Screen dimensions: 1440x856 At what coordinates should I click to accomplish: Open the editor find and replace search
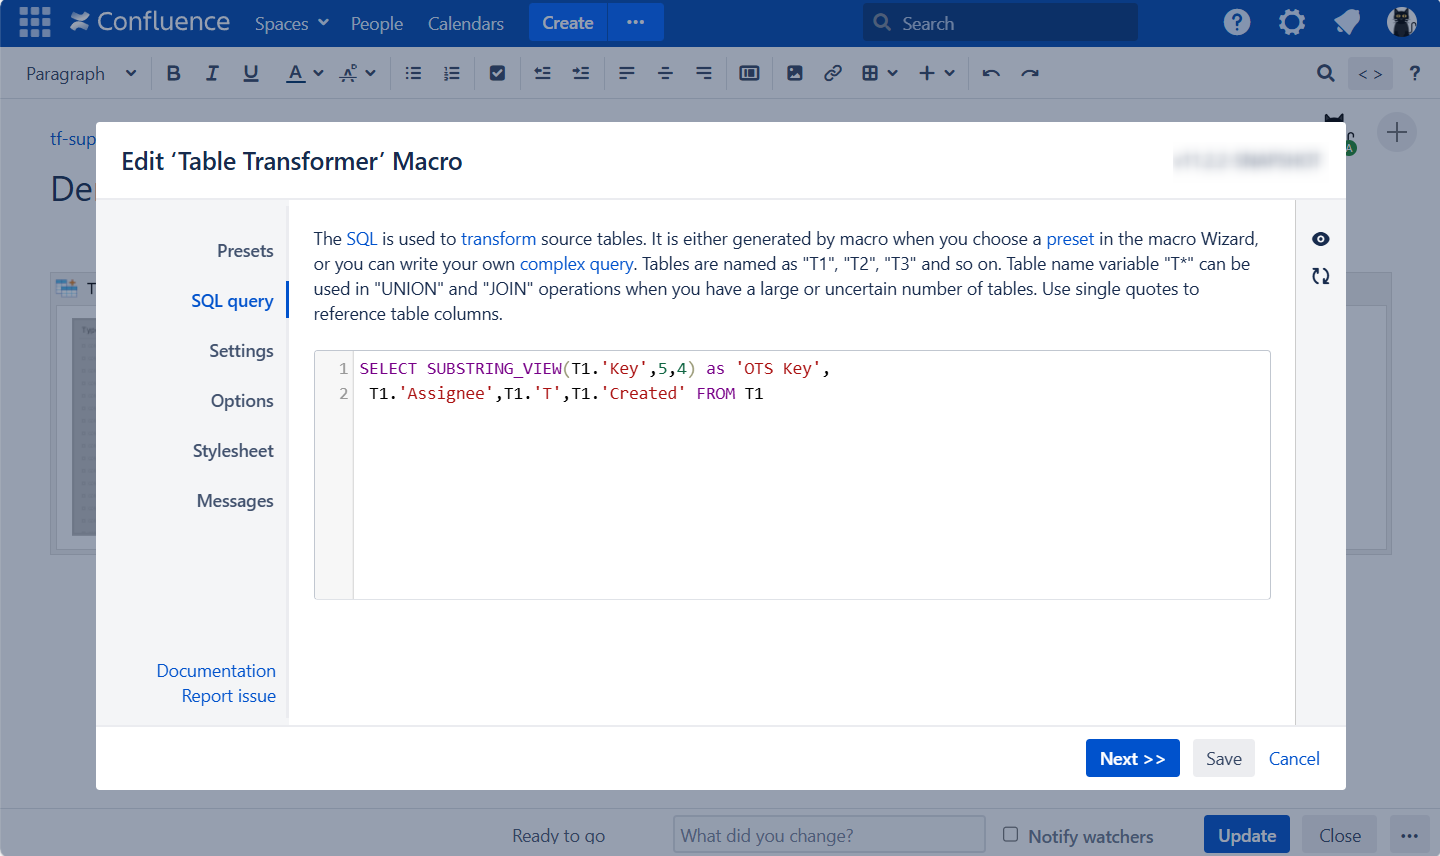coord(1326,73)
